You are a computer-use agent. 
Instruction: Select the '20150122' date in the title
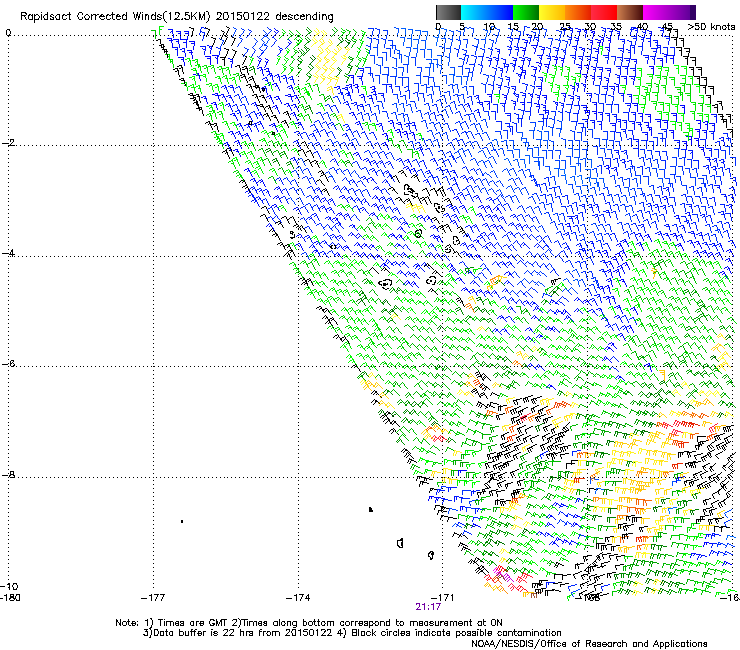point(243,17)
